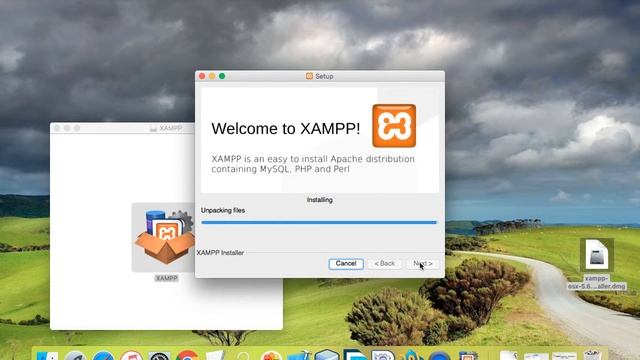The width and height of the screenshot is (640, 360).
Task: Click the XAMPP disk window title
Action: click(171, 128)
